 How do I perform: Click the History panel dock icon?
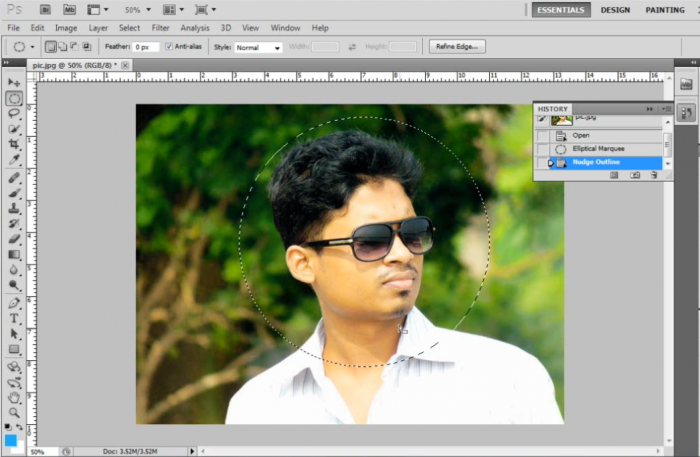click(x=686, y=112)
